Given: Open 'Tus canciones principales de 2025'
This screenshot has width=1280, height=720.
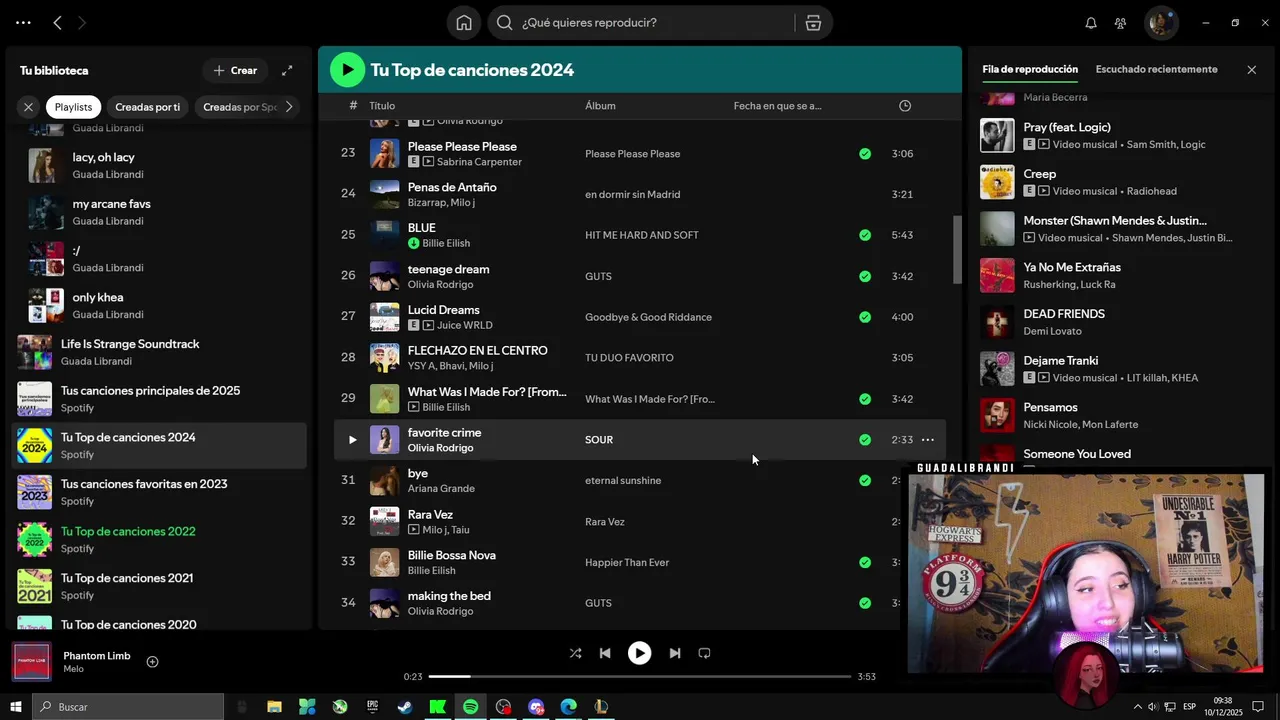Looking at the screenshot, I should pos(160,399).
